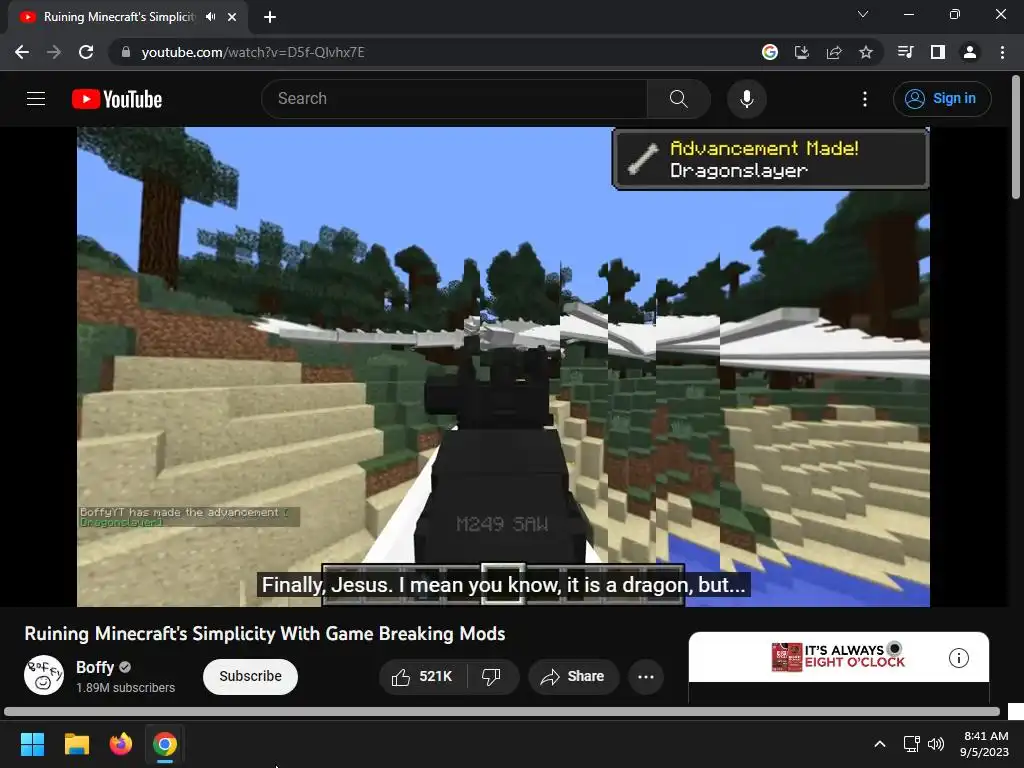Open the Eight O'Clock ad banner
This screenshot has width=1024, height=768.
pyautogui.click(x=839, y=657)
